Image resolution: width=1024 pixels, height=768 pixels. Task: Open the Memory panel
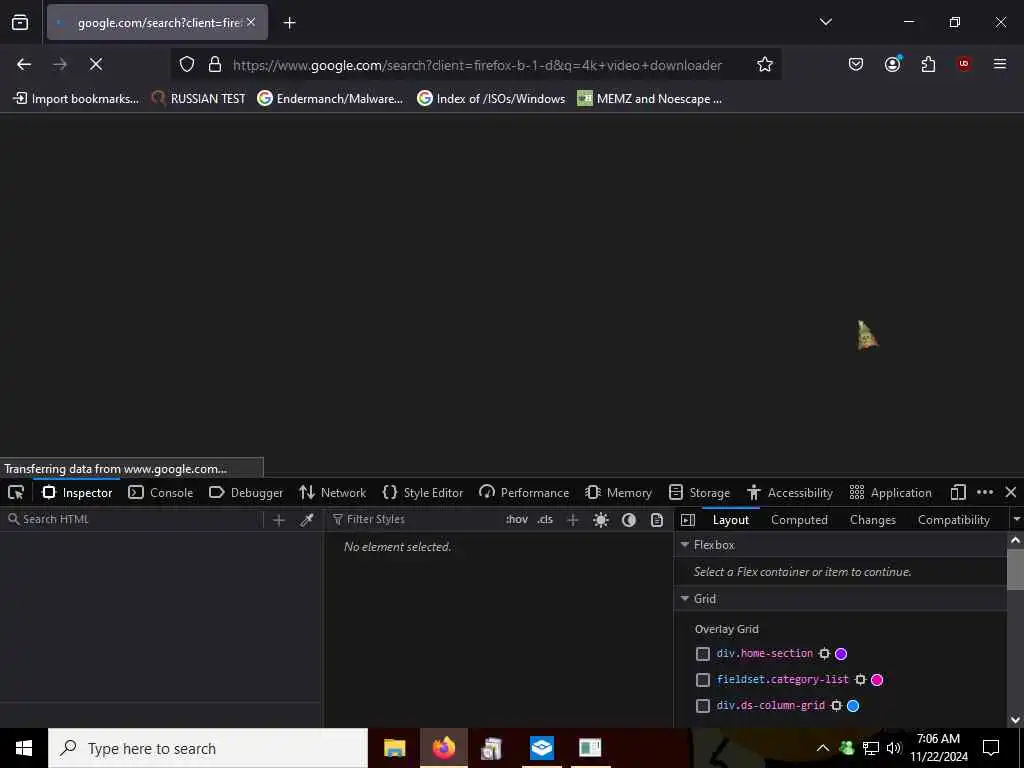click(619, 492)
